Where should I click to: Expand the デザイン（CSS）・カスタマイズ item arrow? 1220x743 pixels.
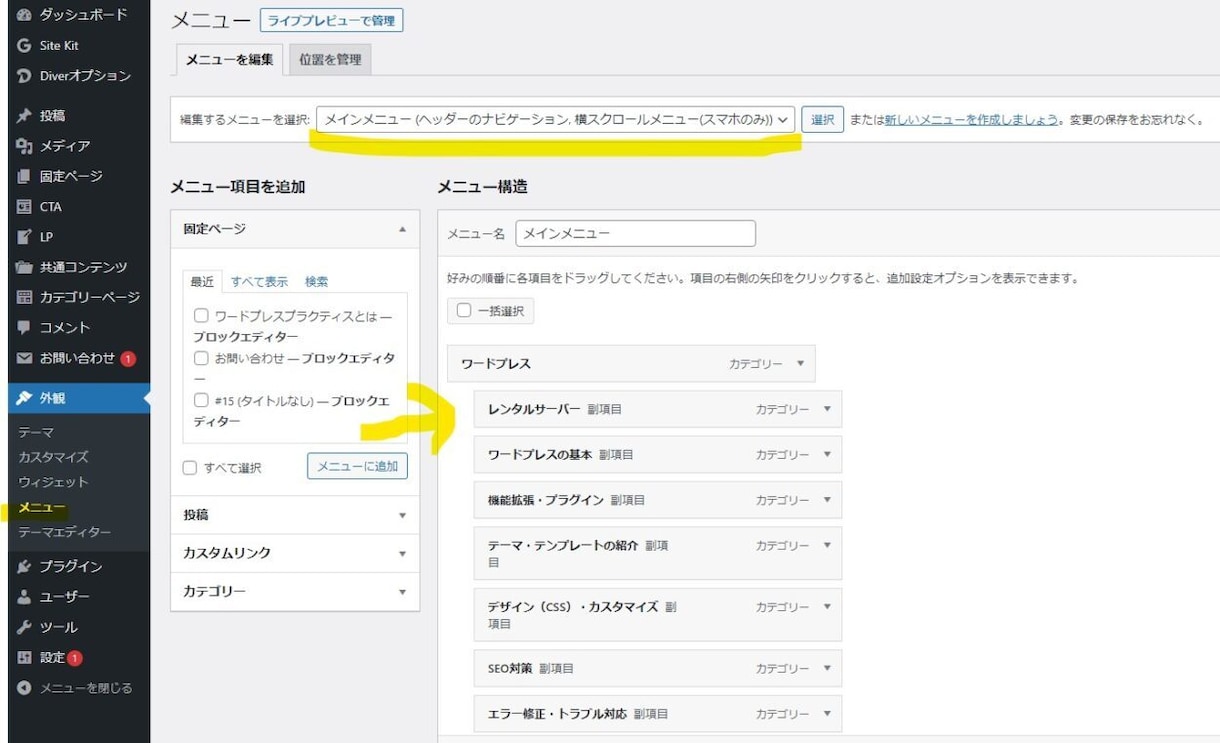tap(827, 607)
